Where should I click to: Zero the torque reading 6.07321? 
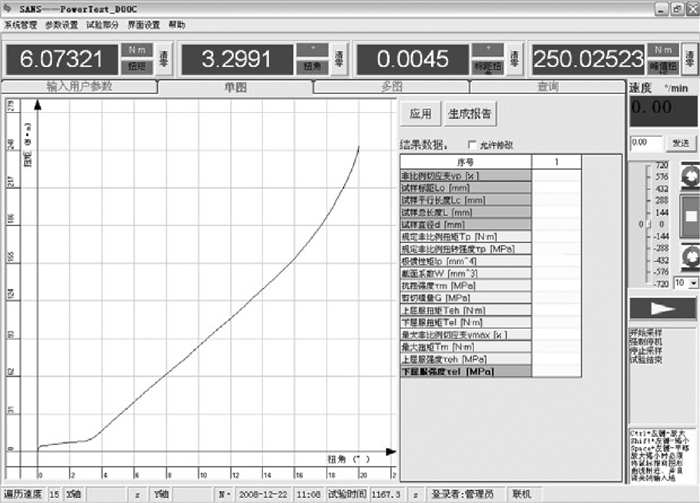(163, 58)
